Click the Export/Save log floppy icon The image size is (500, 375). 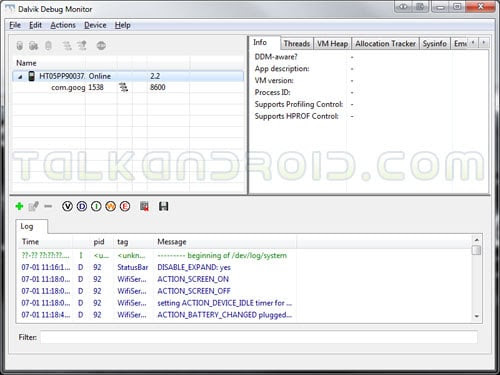(163, 206)
